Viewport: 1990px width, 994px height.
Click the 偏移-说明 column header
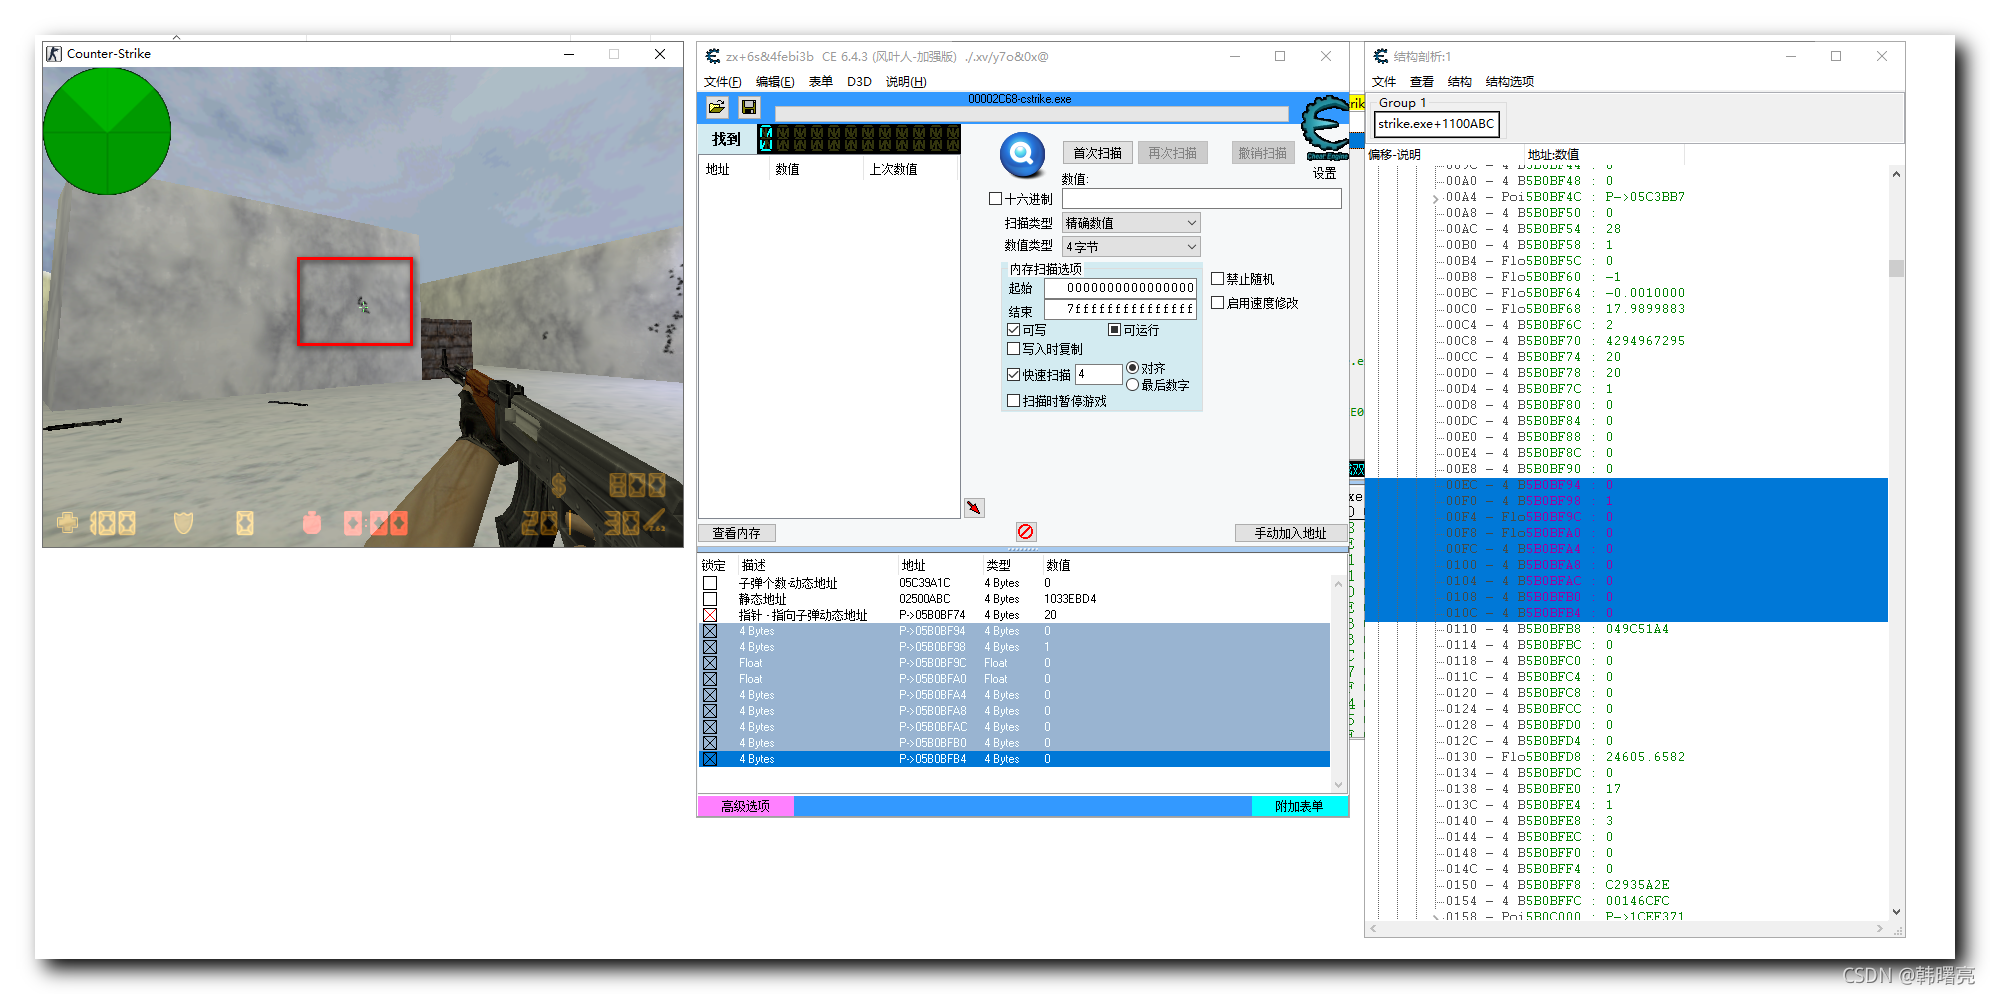pyautogui.click(x=1394, y=155)
